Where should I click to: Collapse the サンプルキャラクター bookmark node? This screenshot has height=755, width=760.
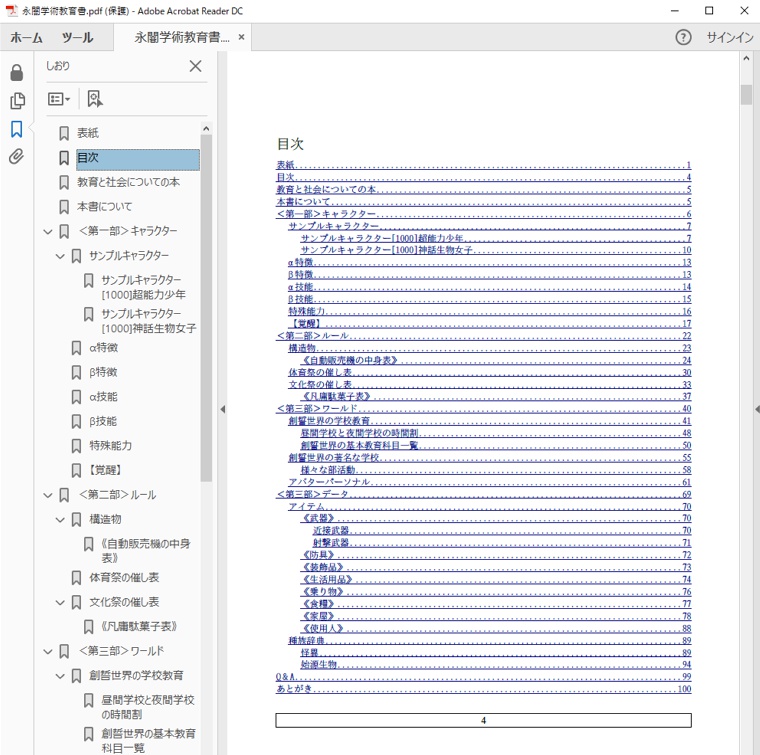[x=60, y=255]
